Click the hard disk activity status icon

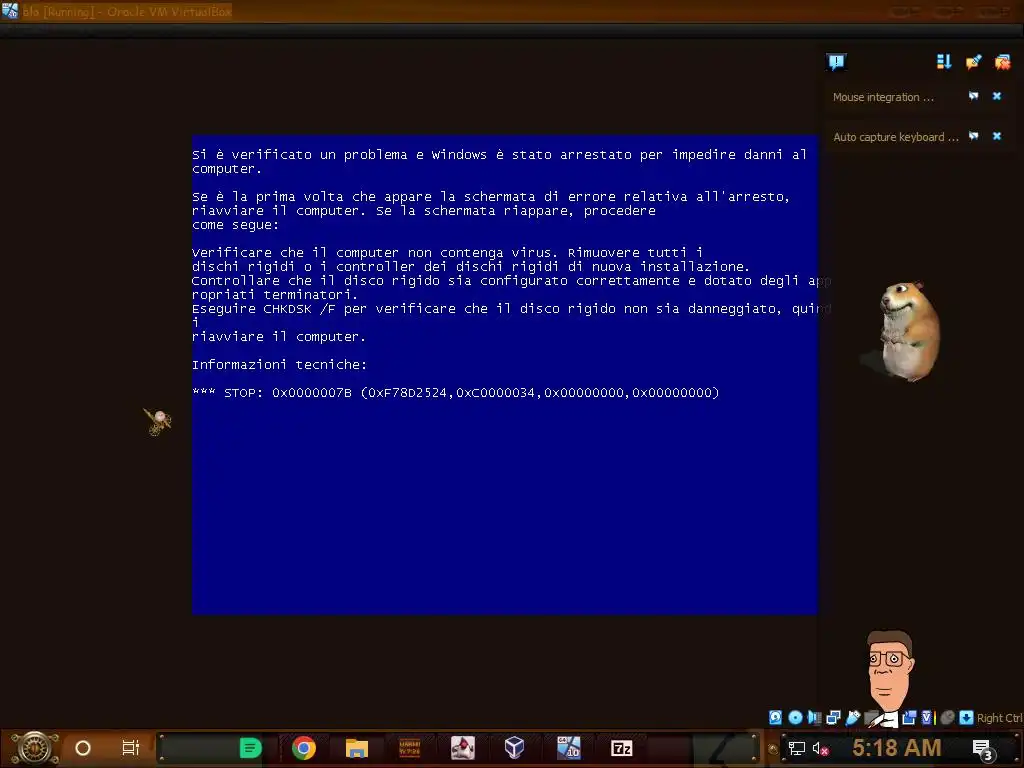[775, 718]
